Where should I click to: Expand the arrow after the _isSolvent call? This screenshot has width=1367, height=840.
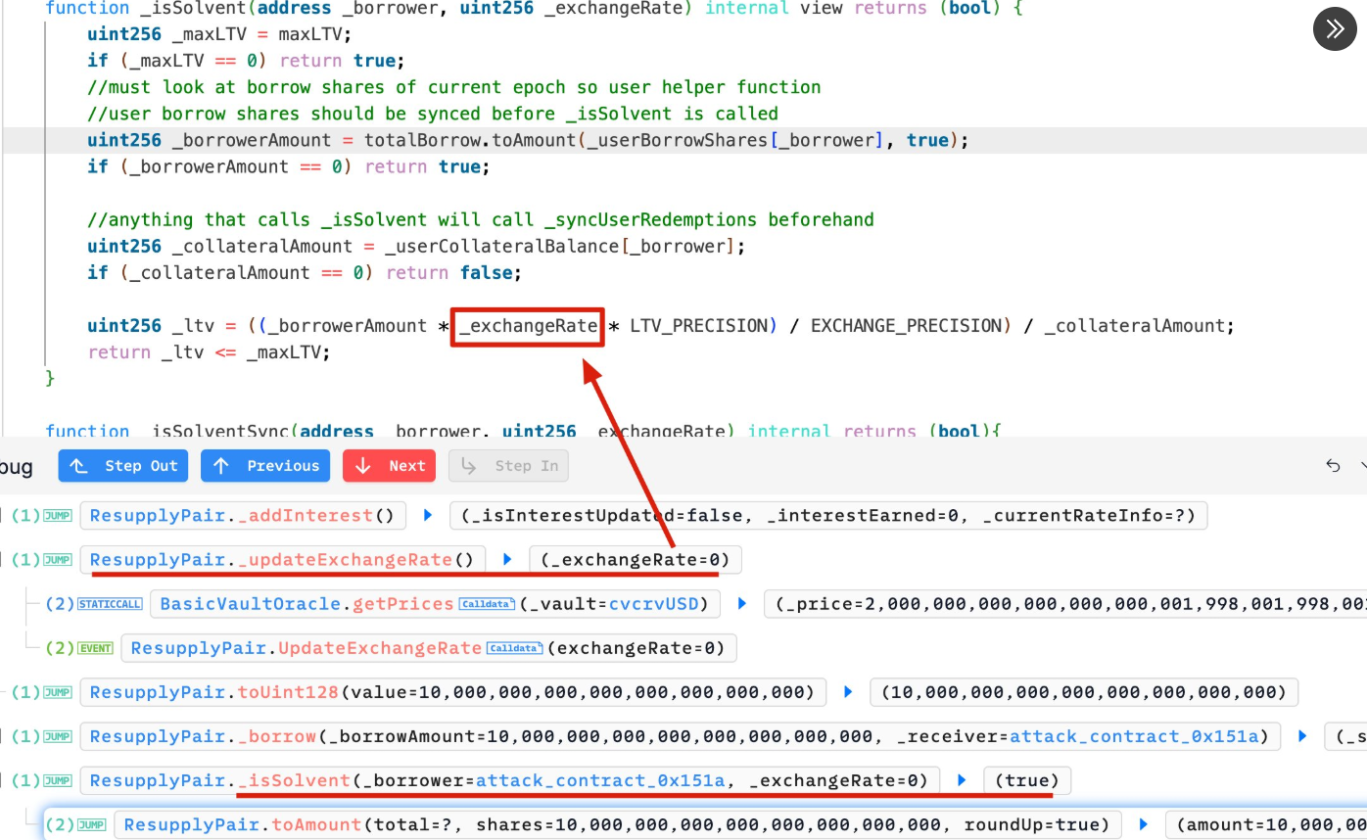tap(962, 780)
